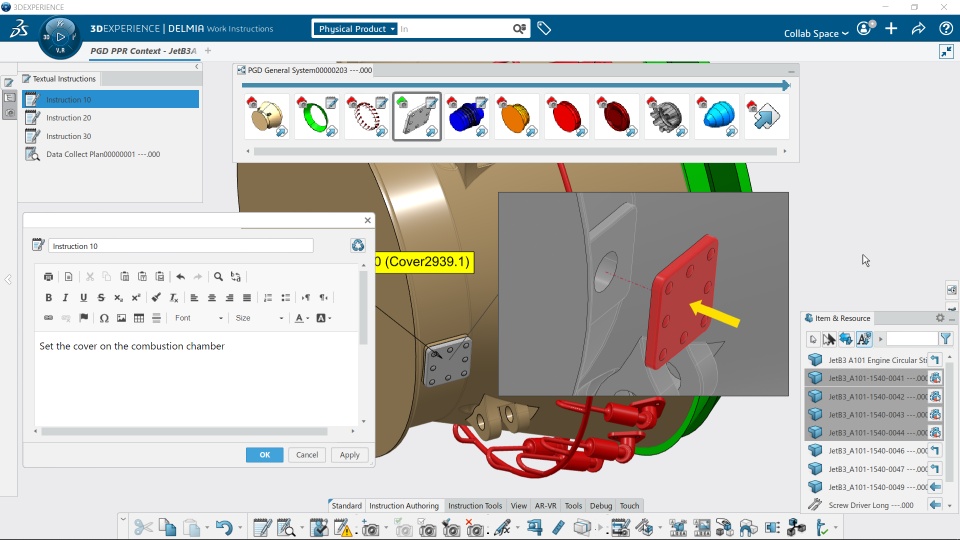Viewport: 960px width, 540px height.
Task: Click the remove format icon
Action: tap(174, 298)
